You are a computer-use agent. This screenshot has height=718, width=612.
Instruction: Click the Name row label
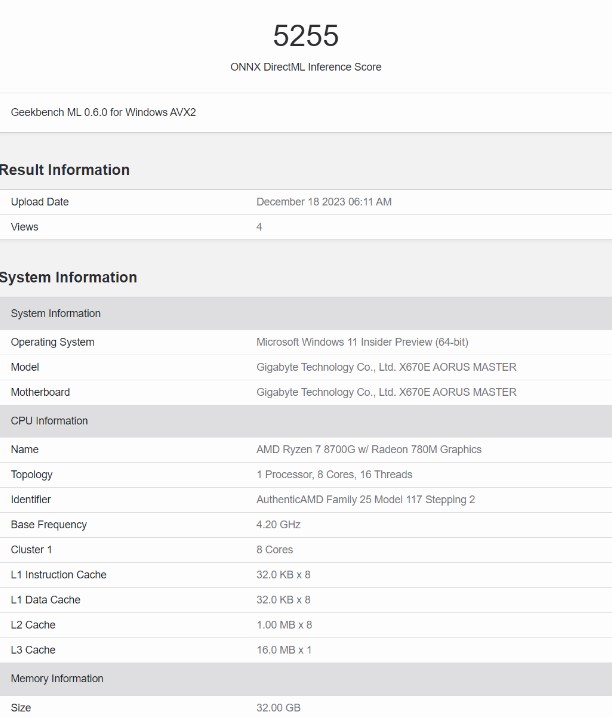pyautogui.click(x=25, y=449)
